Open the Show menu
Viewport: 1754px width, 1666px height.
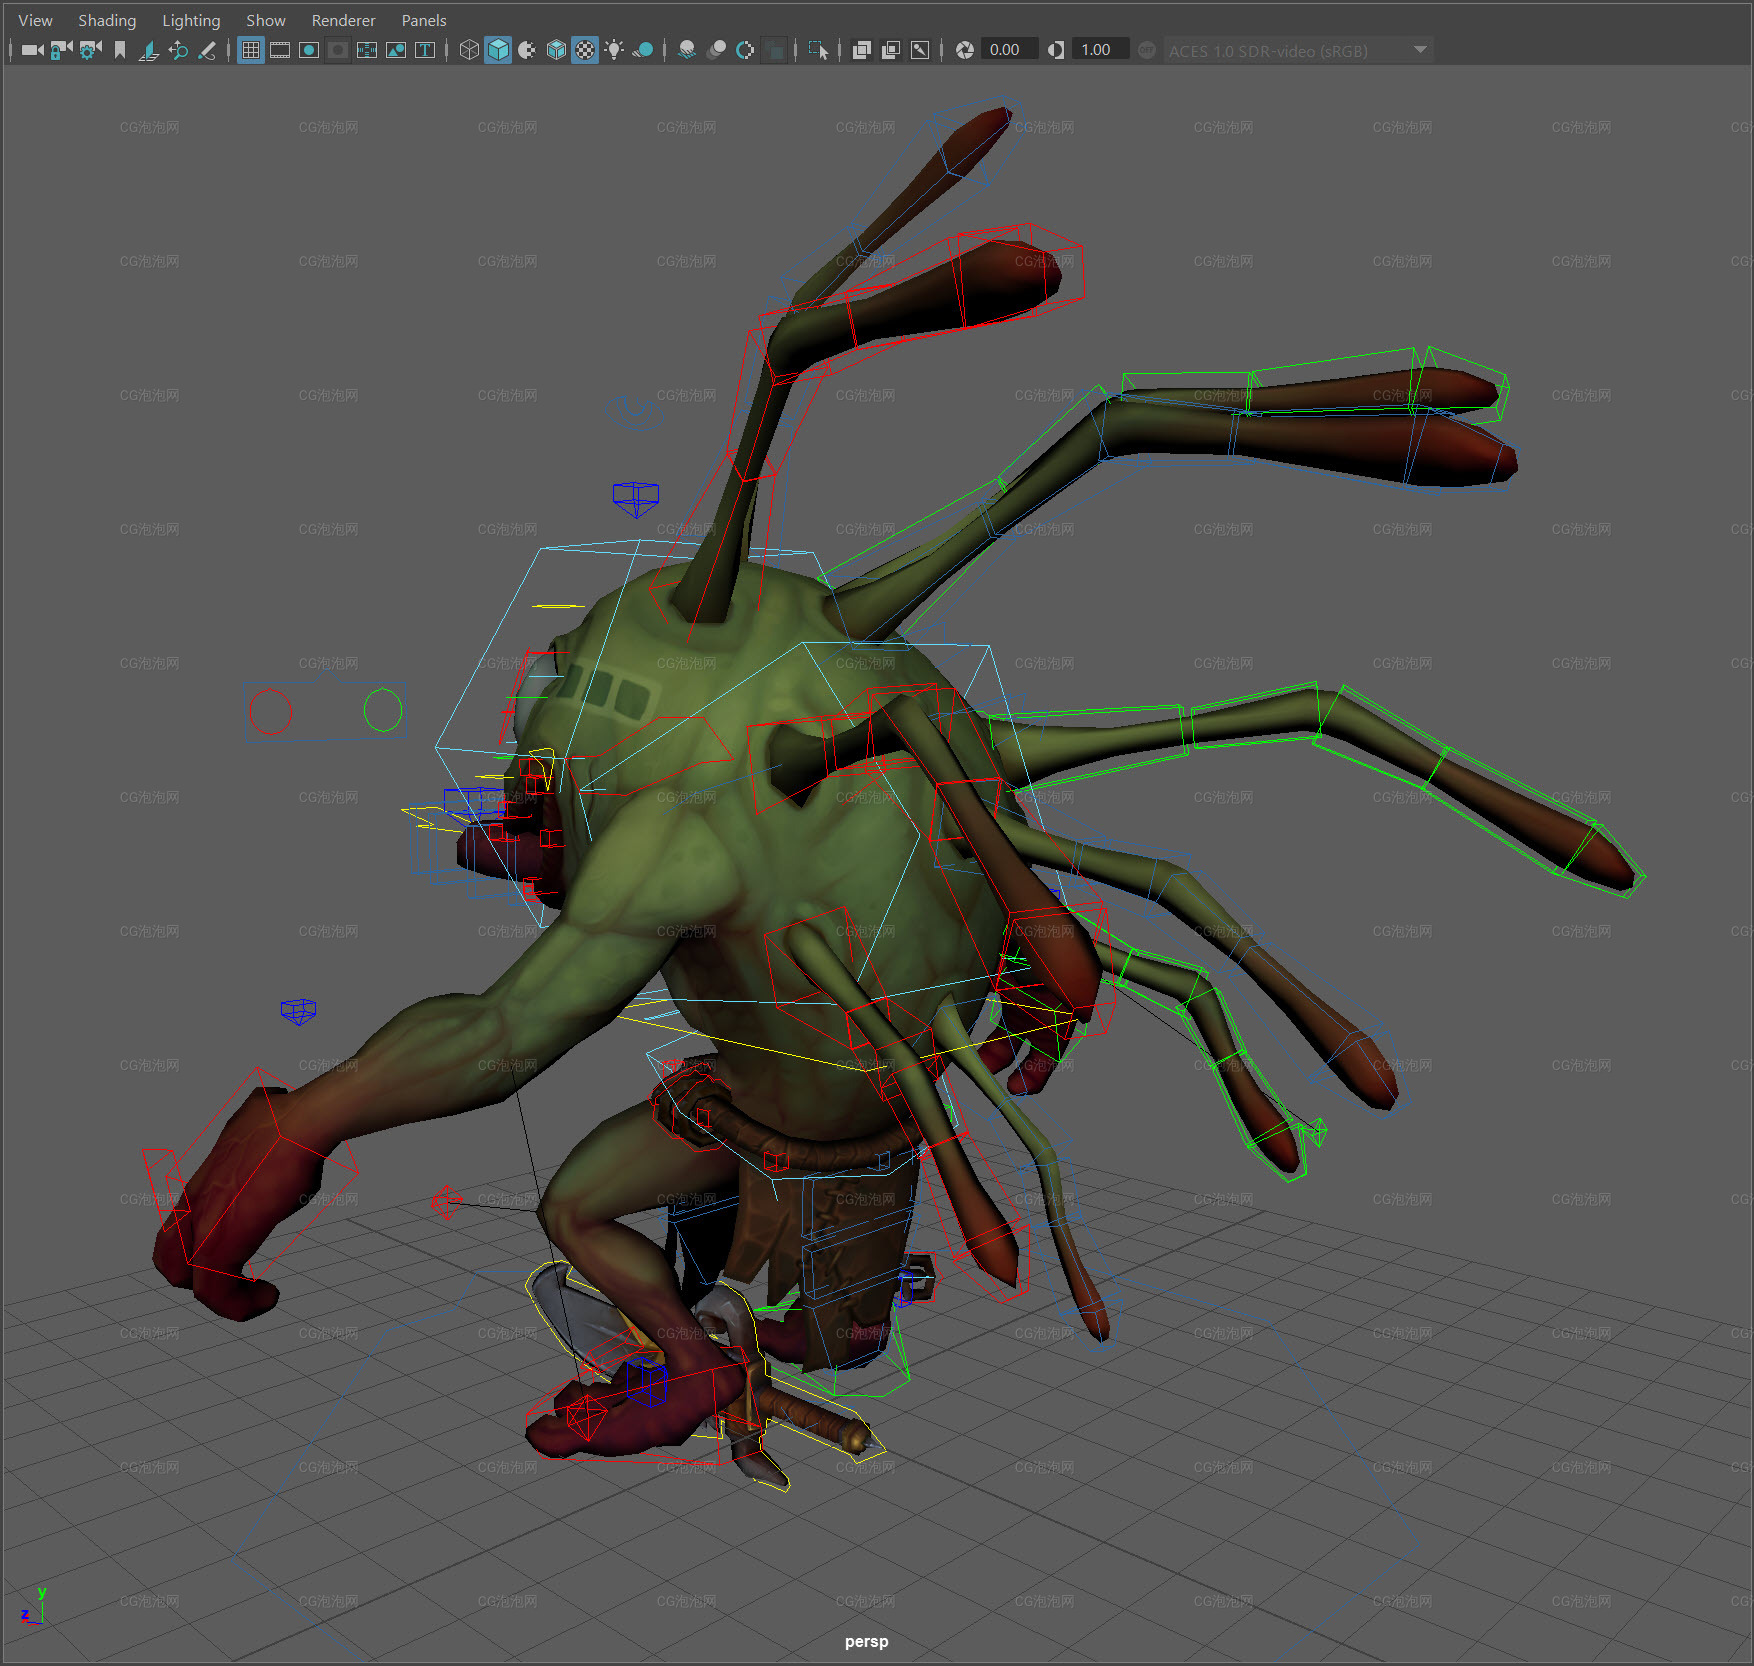coord(266,20)
